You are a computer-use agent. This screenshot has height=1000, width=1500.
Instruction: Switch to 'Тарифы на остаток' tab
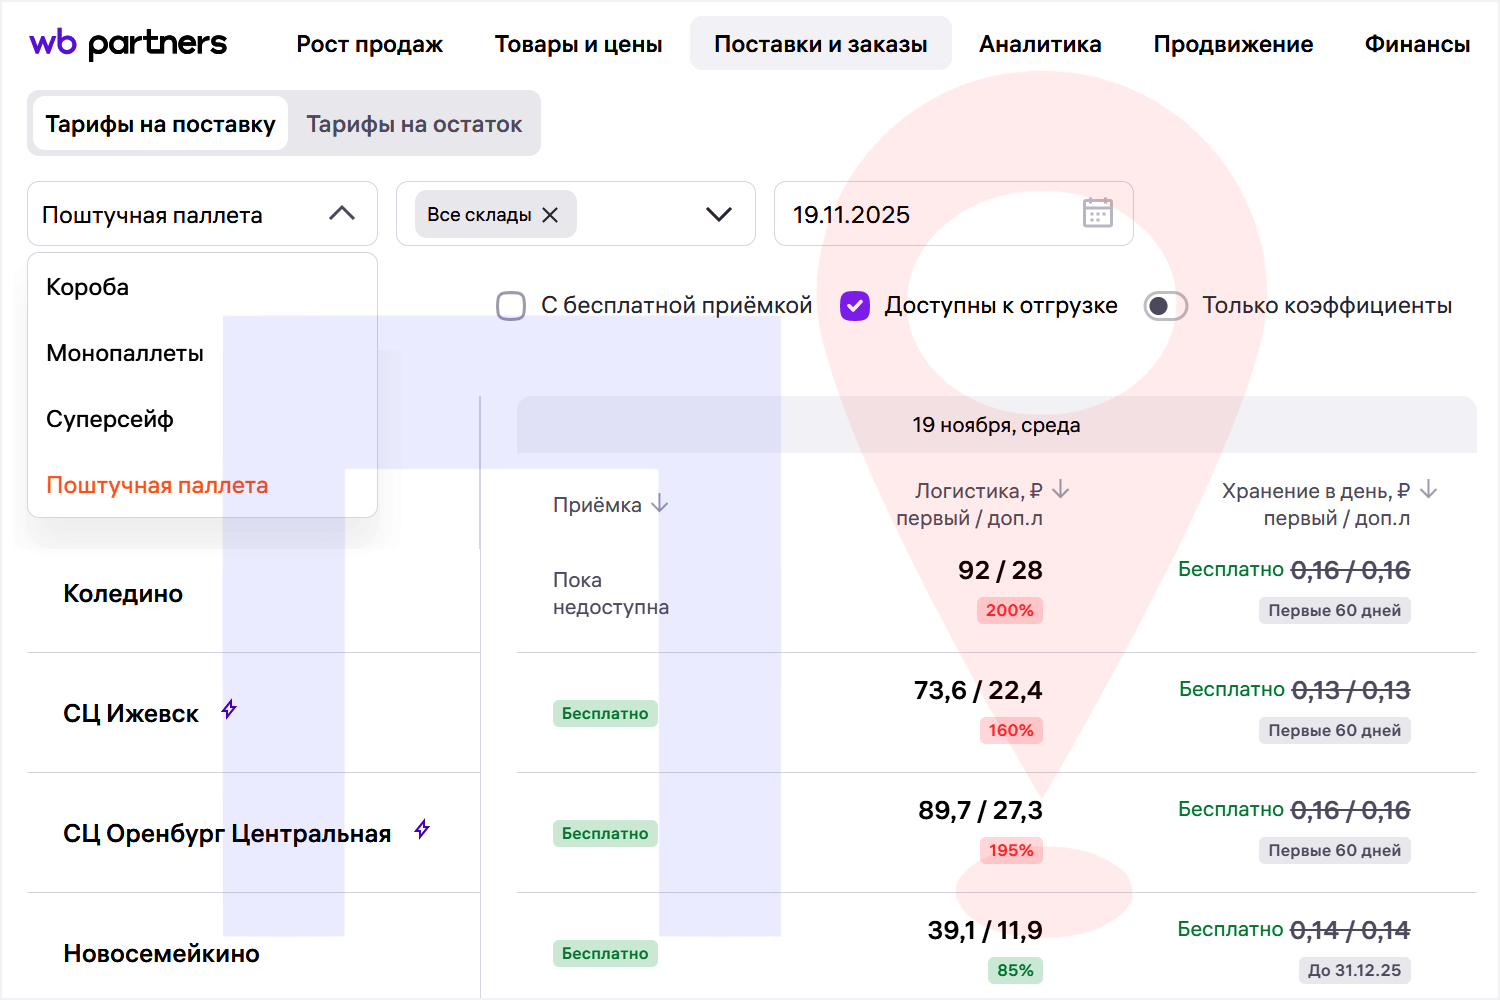coord(414,124)
